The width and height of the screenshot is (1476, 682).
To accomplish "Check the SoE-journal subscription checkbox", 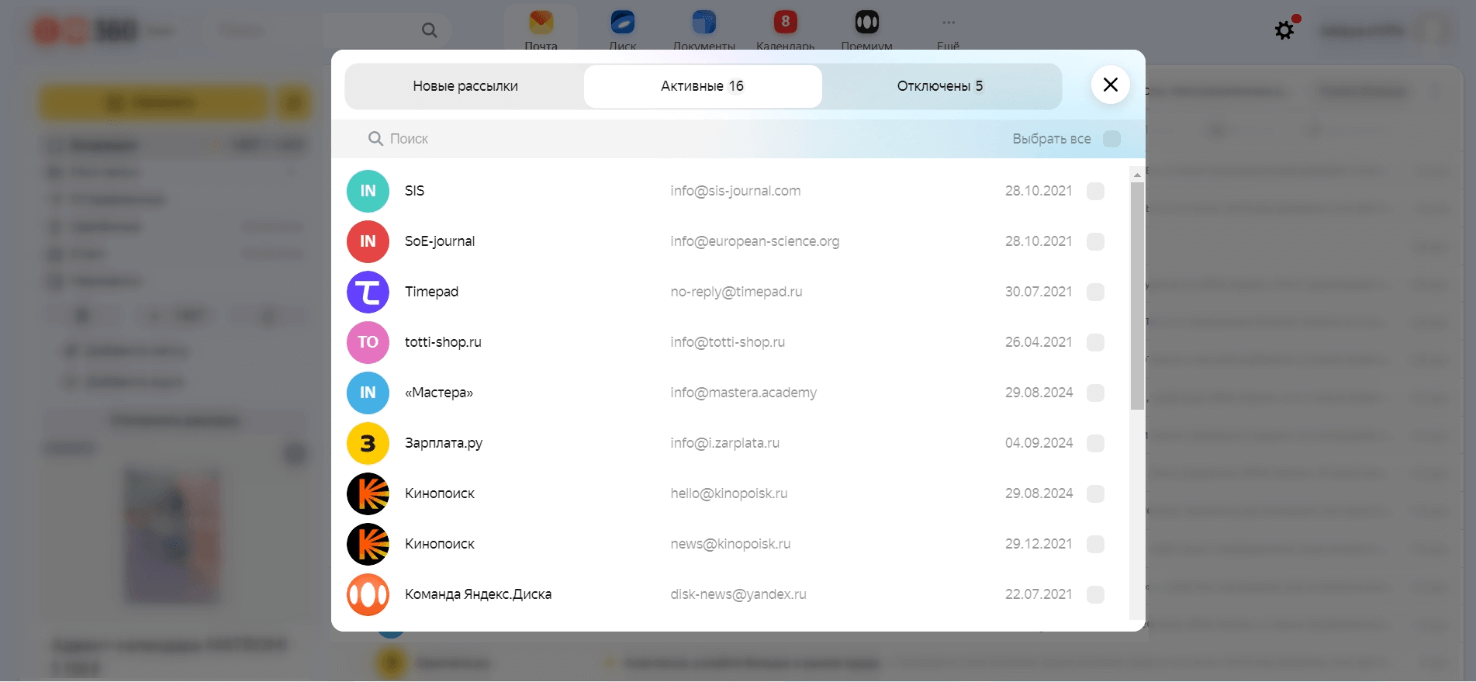I will coord(1095,241).
